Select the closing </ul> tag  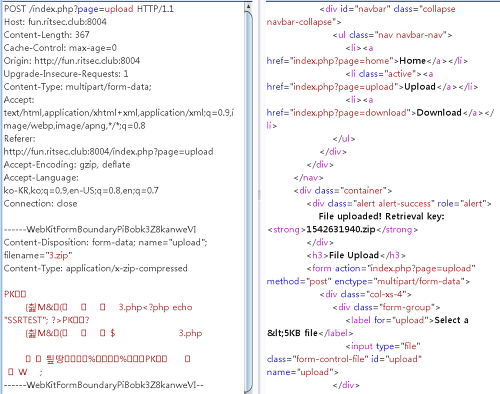[x=344, y=139]
